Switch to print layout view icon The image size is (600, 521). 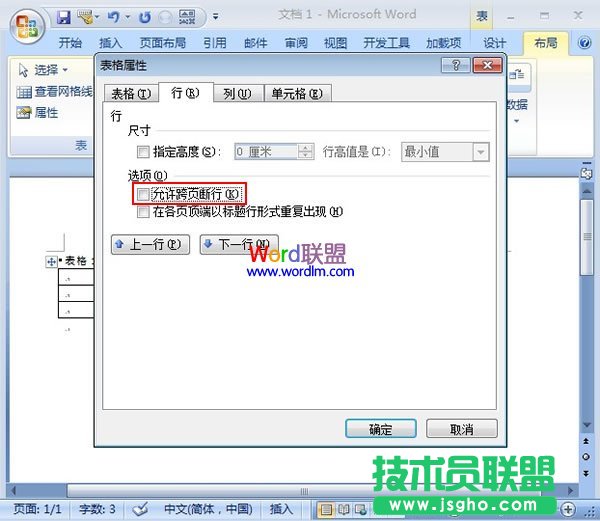(x=326, y=510)
